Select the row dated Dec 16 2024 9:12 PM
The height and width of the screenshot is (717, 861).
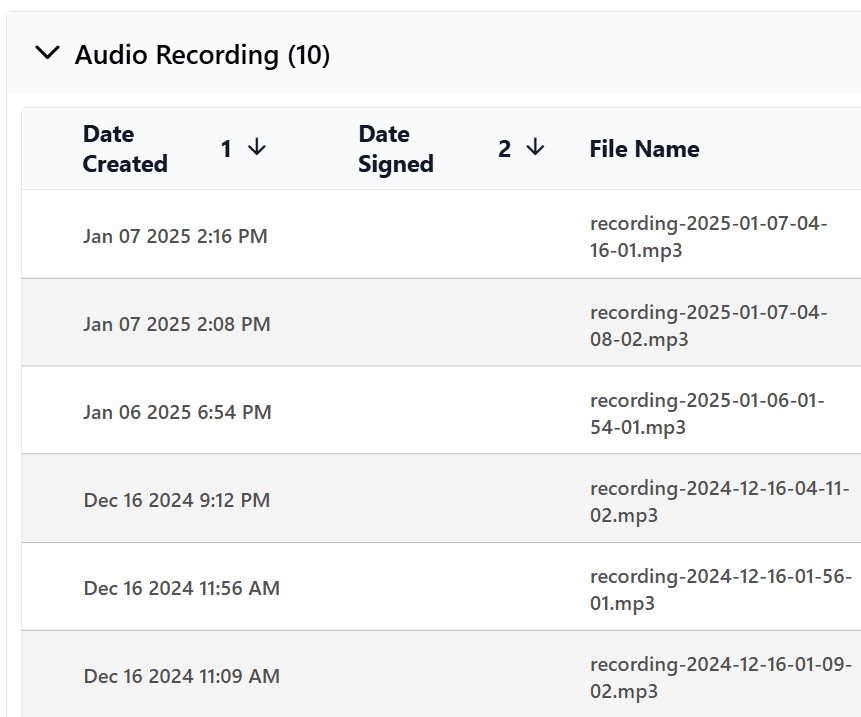click(x=177, y=501)
